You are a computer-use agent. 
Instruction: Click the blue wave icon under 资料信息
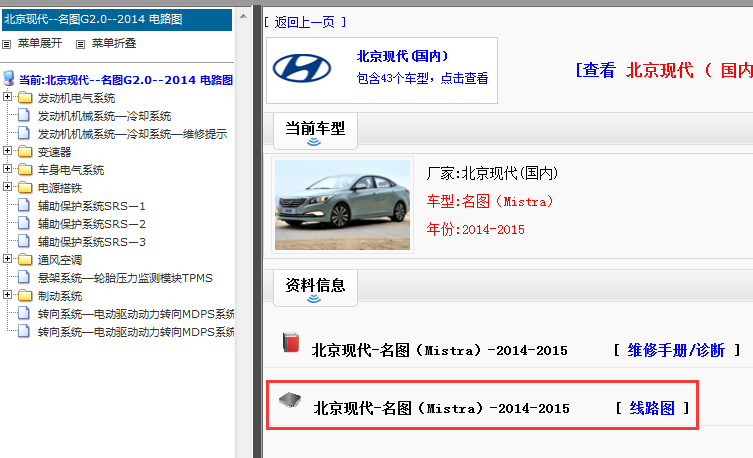click(x=314, y=299)
